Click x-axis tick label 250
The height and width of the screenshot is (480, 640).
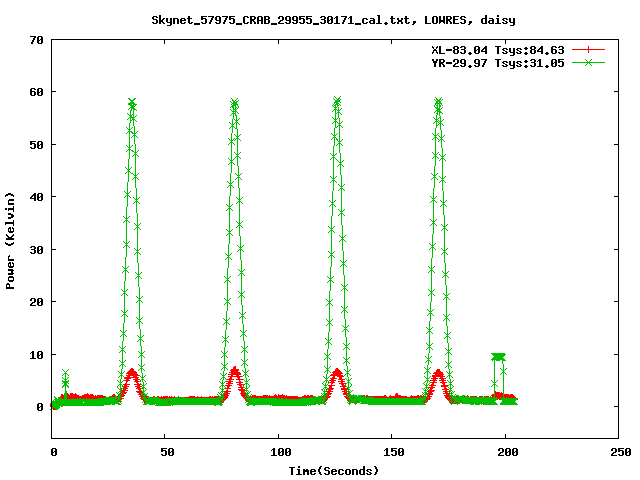[621, 452]
